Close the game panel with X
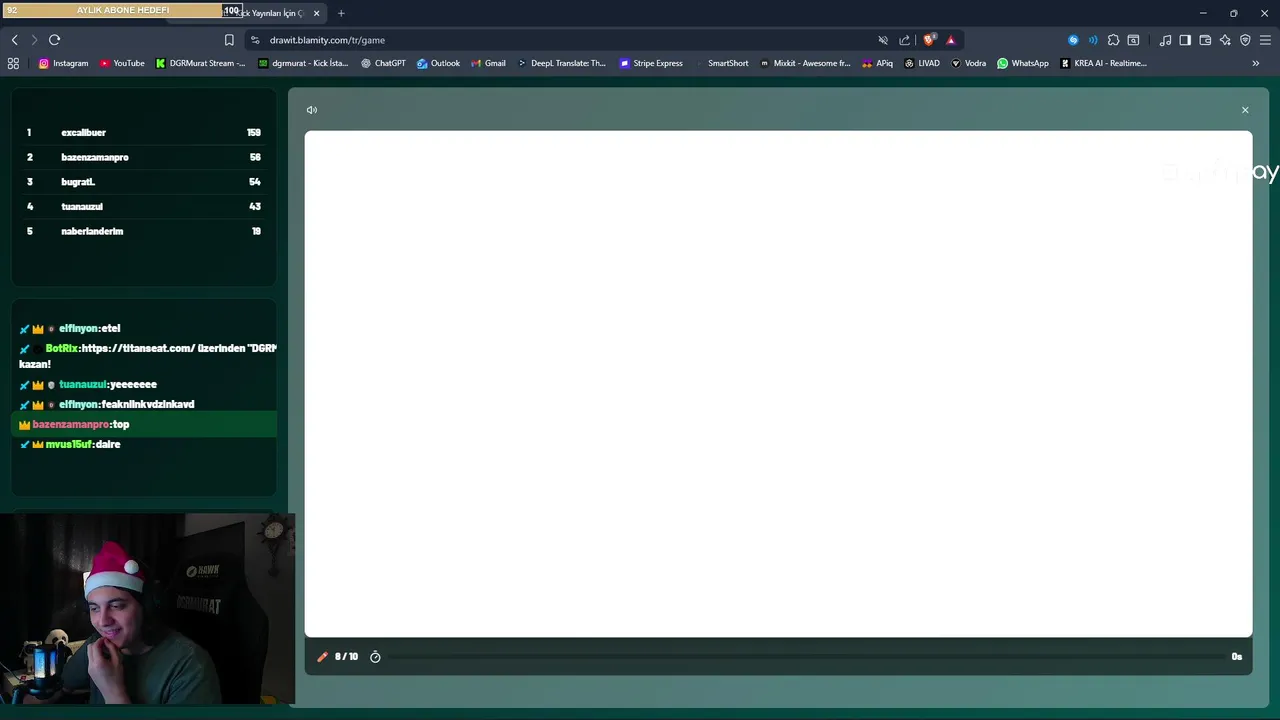The image size is (1280, 720). pos(1245,110)
